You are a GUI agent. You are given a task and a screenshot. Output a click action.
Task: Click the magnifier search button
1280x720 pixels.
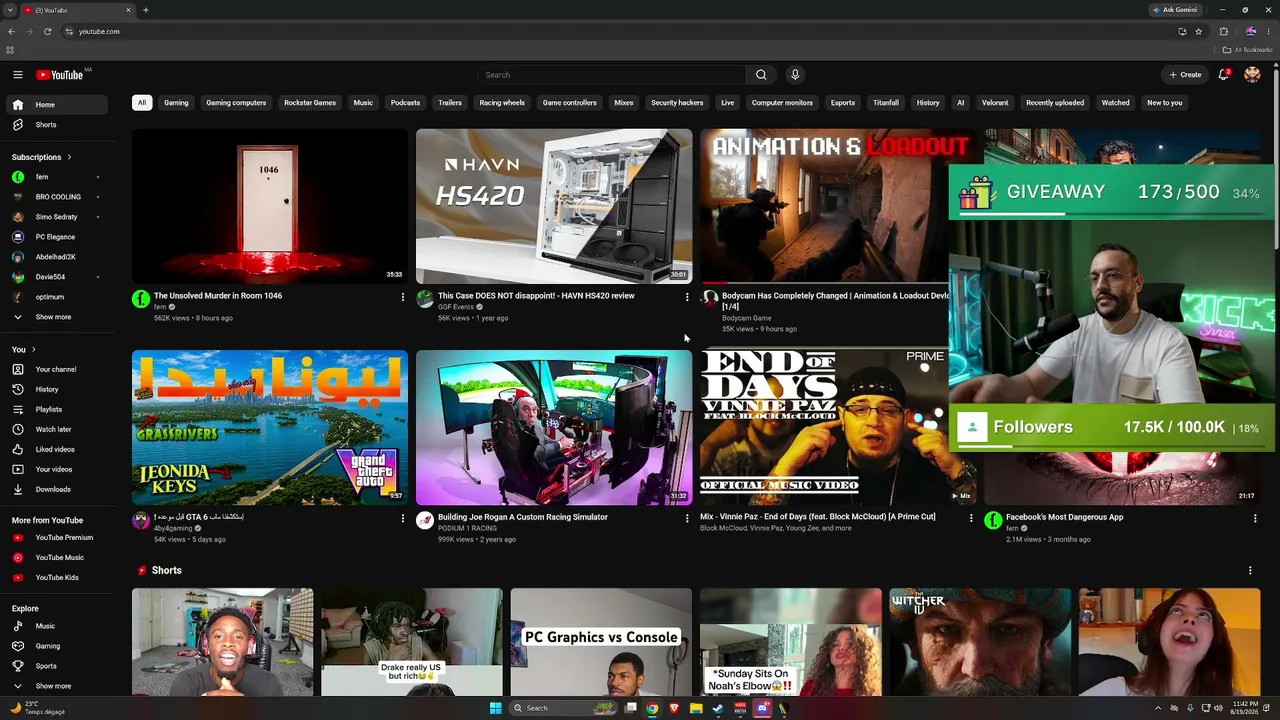pyautogui.click(x=761, y=75)
